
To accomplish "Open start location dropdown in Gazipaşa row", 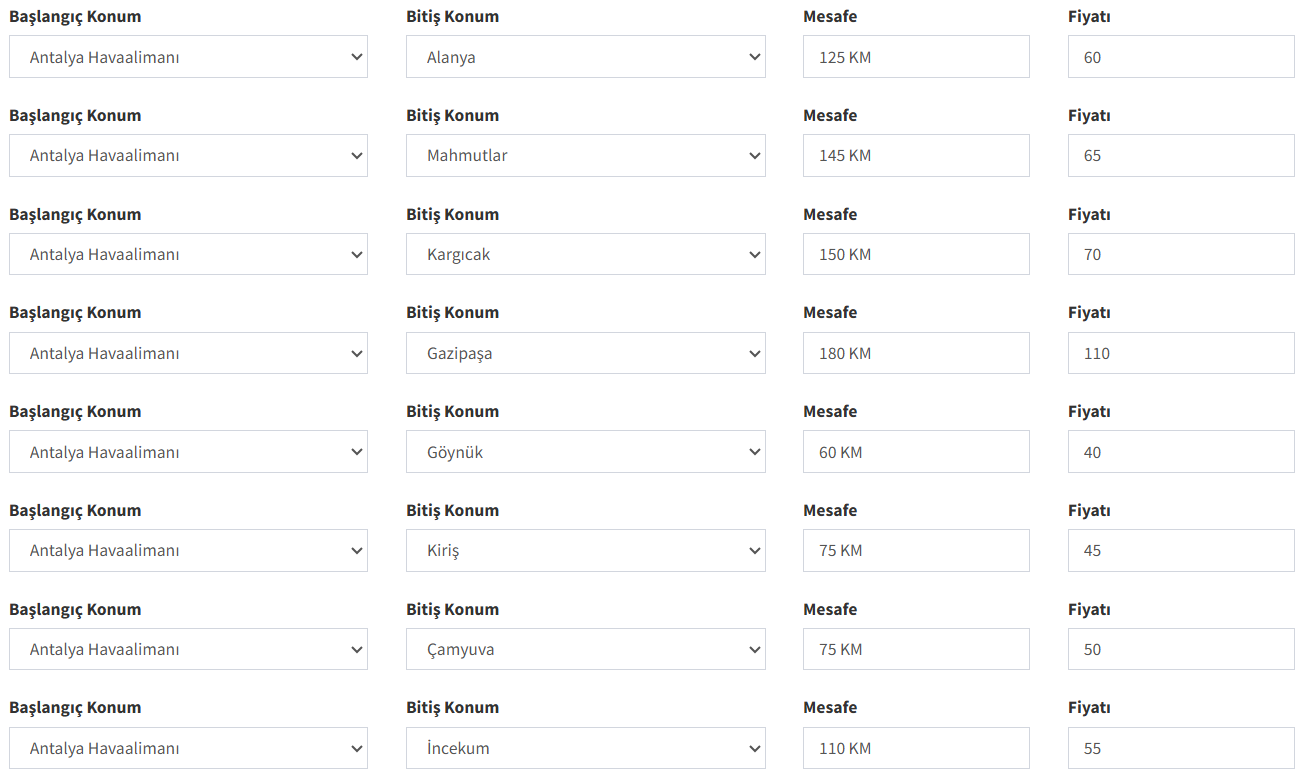I will pyautogui.click(x=188, y=353).
